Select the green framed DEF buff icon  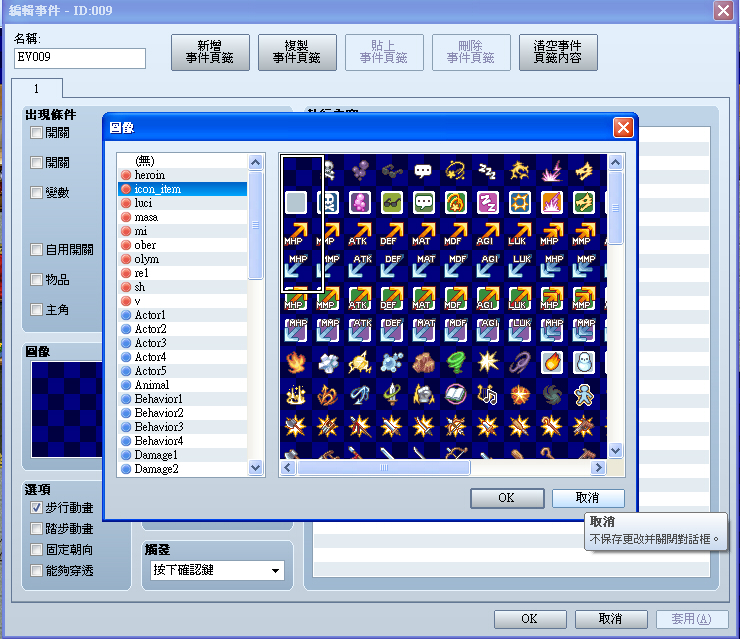click(x=392, y=298)
